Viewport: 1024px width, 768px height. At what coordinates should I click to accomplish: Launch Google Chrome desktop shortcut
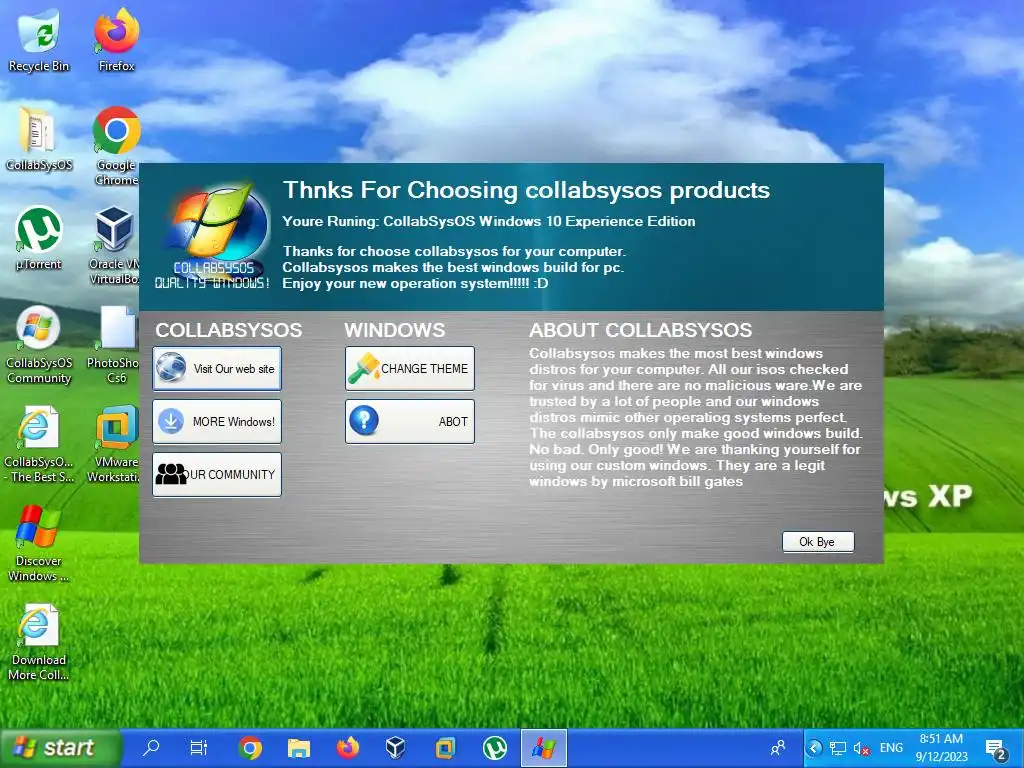(x=116, y=146)
